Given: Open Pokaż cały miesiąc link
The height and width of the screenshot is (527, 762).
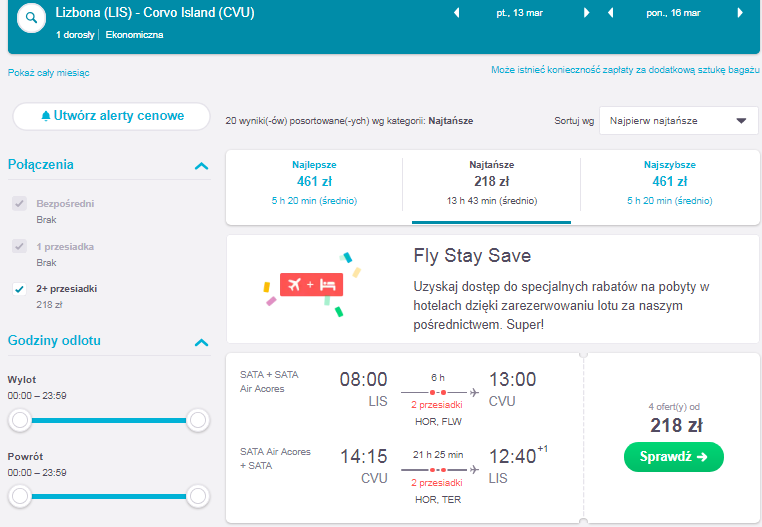Looking at the screenshot, I should point(49,73).
